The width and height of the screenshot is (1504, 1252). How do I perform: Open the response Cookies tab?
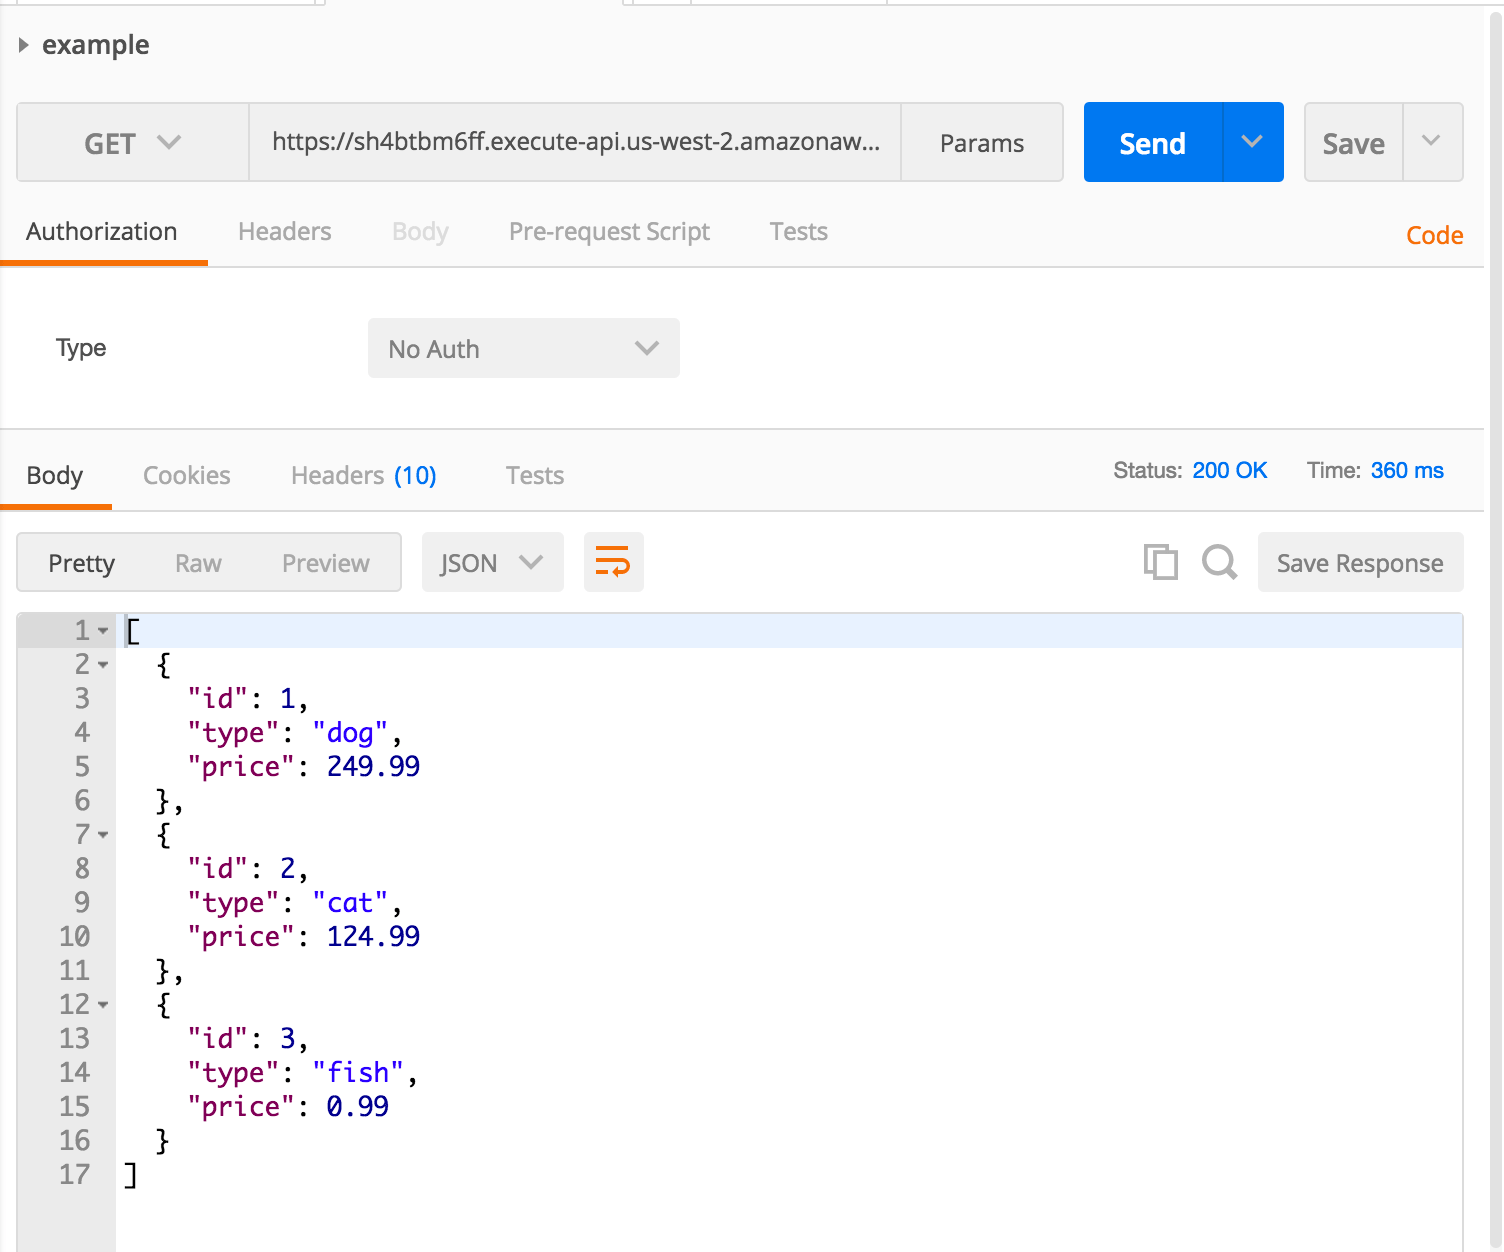pos(187,476)
